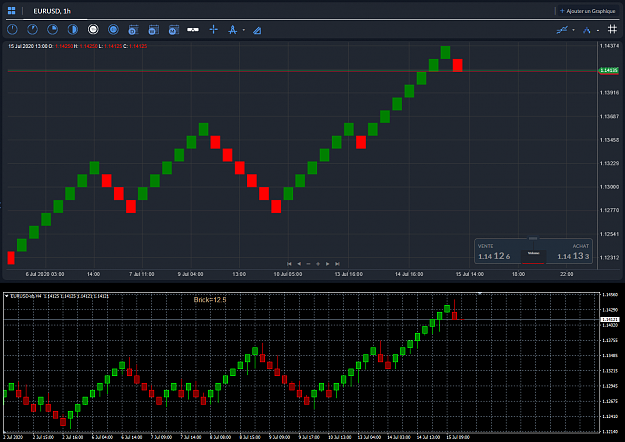Activate the crosshair cursor tool
The width and height of the screenshot is (625, 442).
point(214,29)
